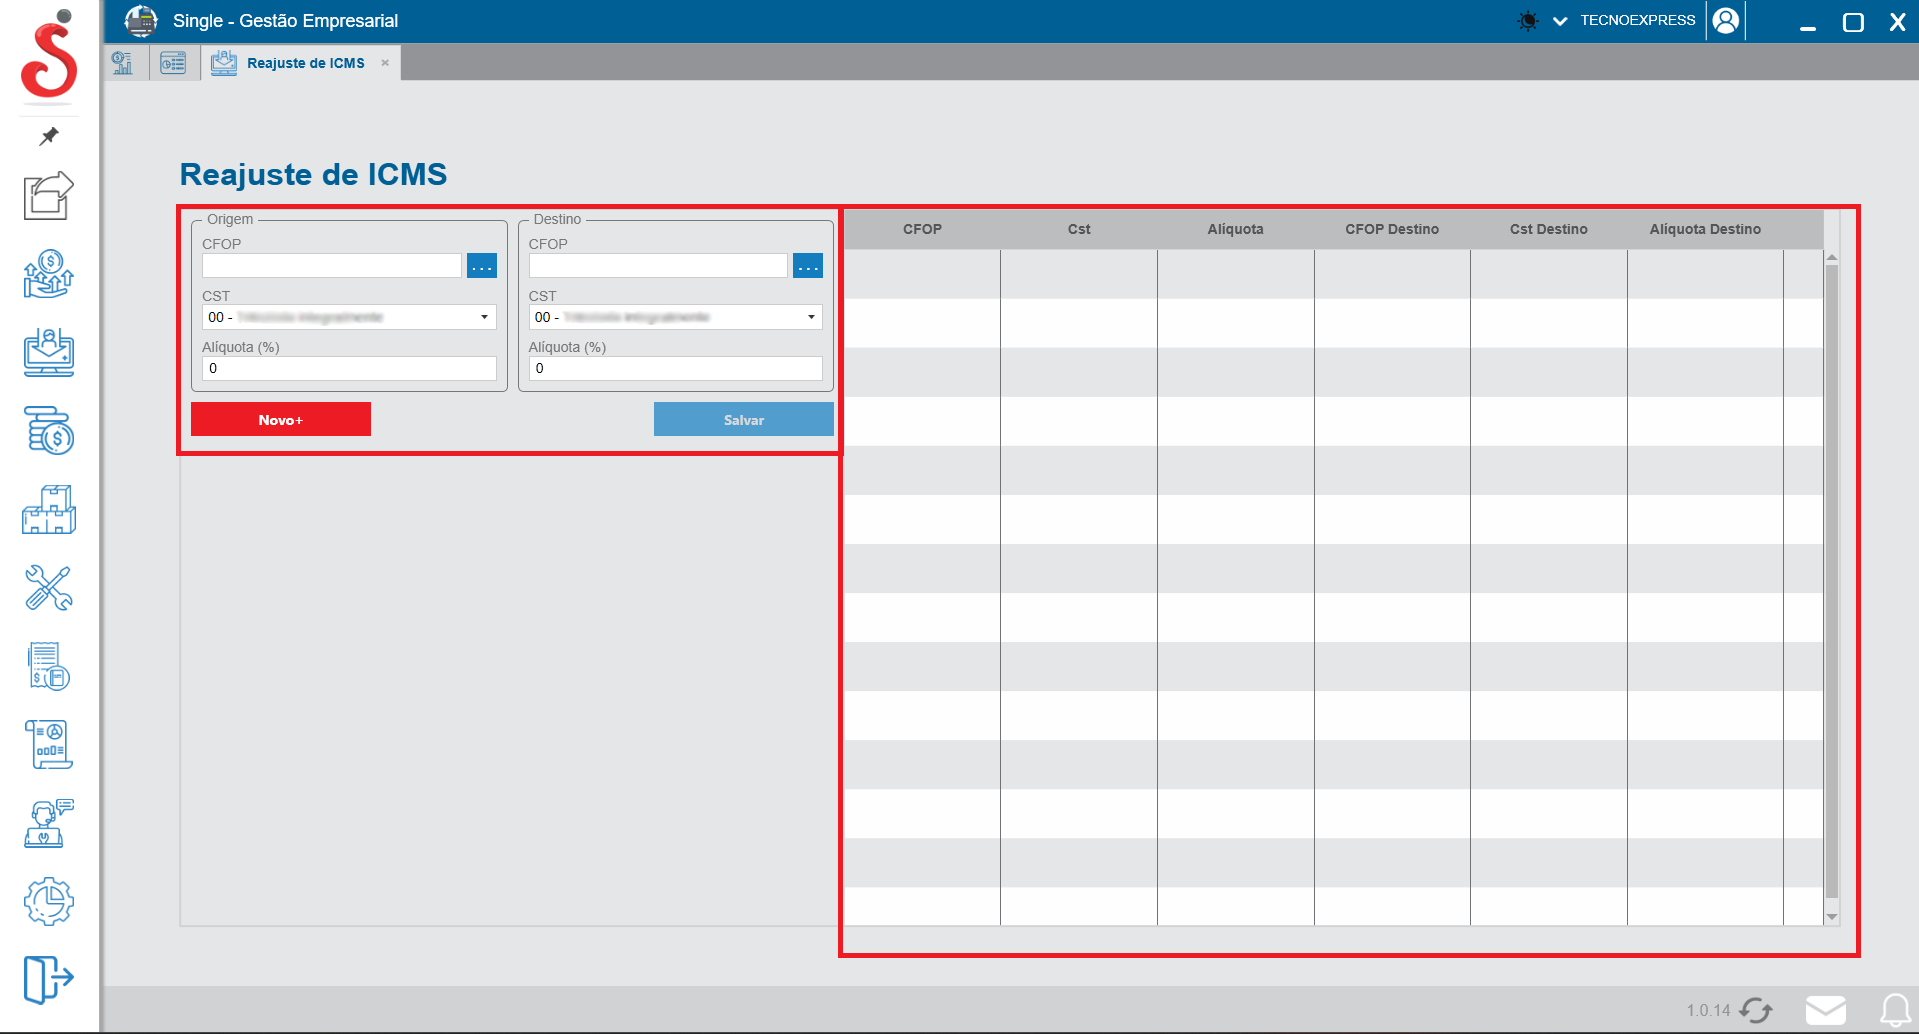Close the Reajuste de ICMS tab
Screen dimensions: 1919x1034
[x=385, y=63]
